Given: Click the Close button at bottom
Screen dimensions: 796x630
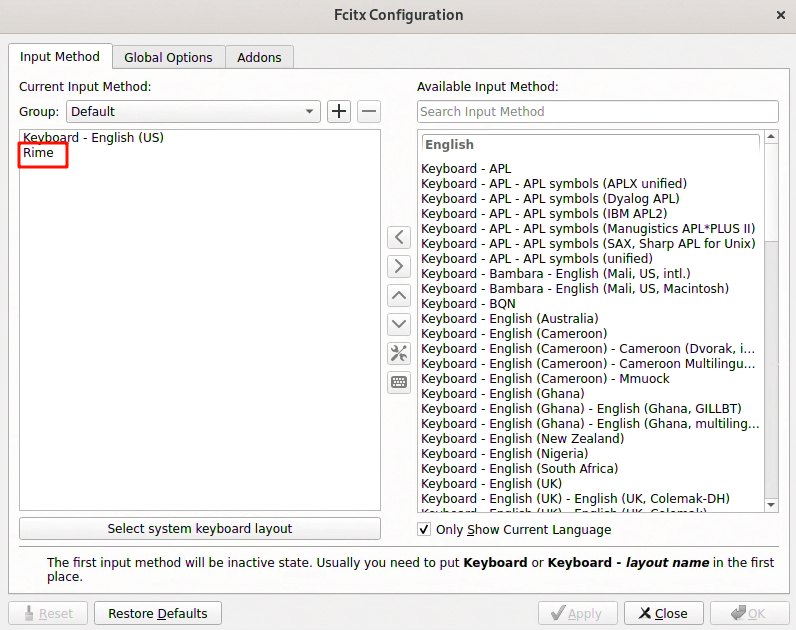Looking at the screenshot, I should pyautogui.click(x=663, y=613).
